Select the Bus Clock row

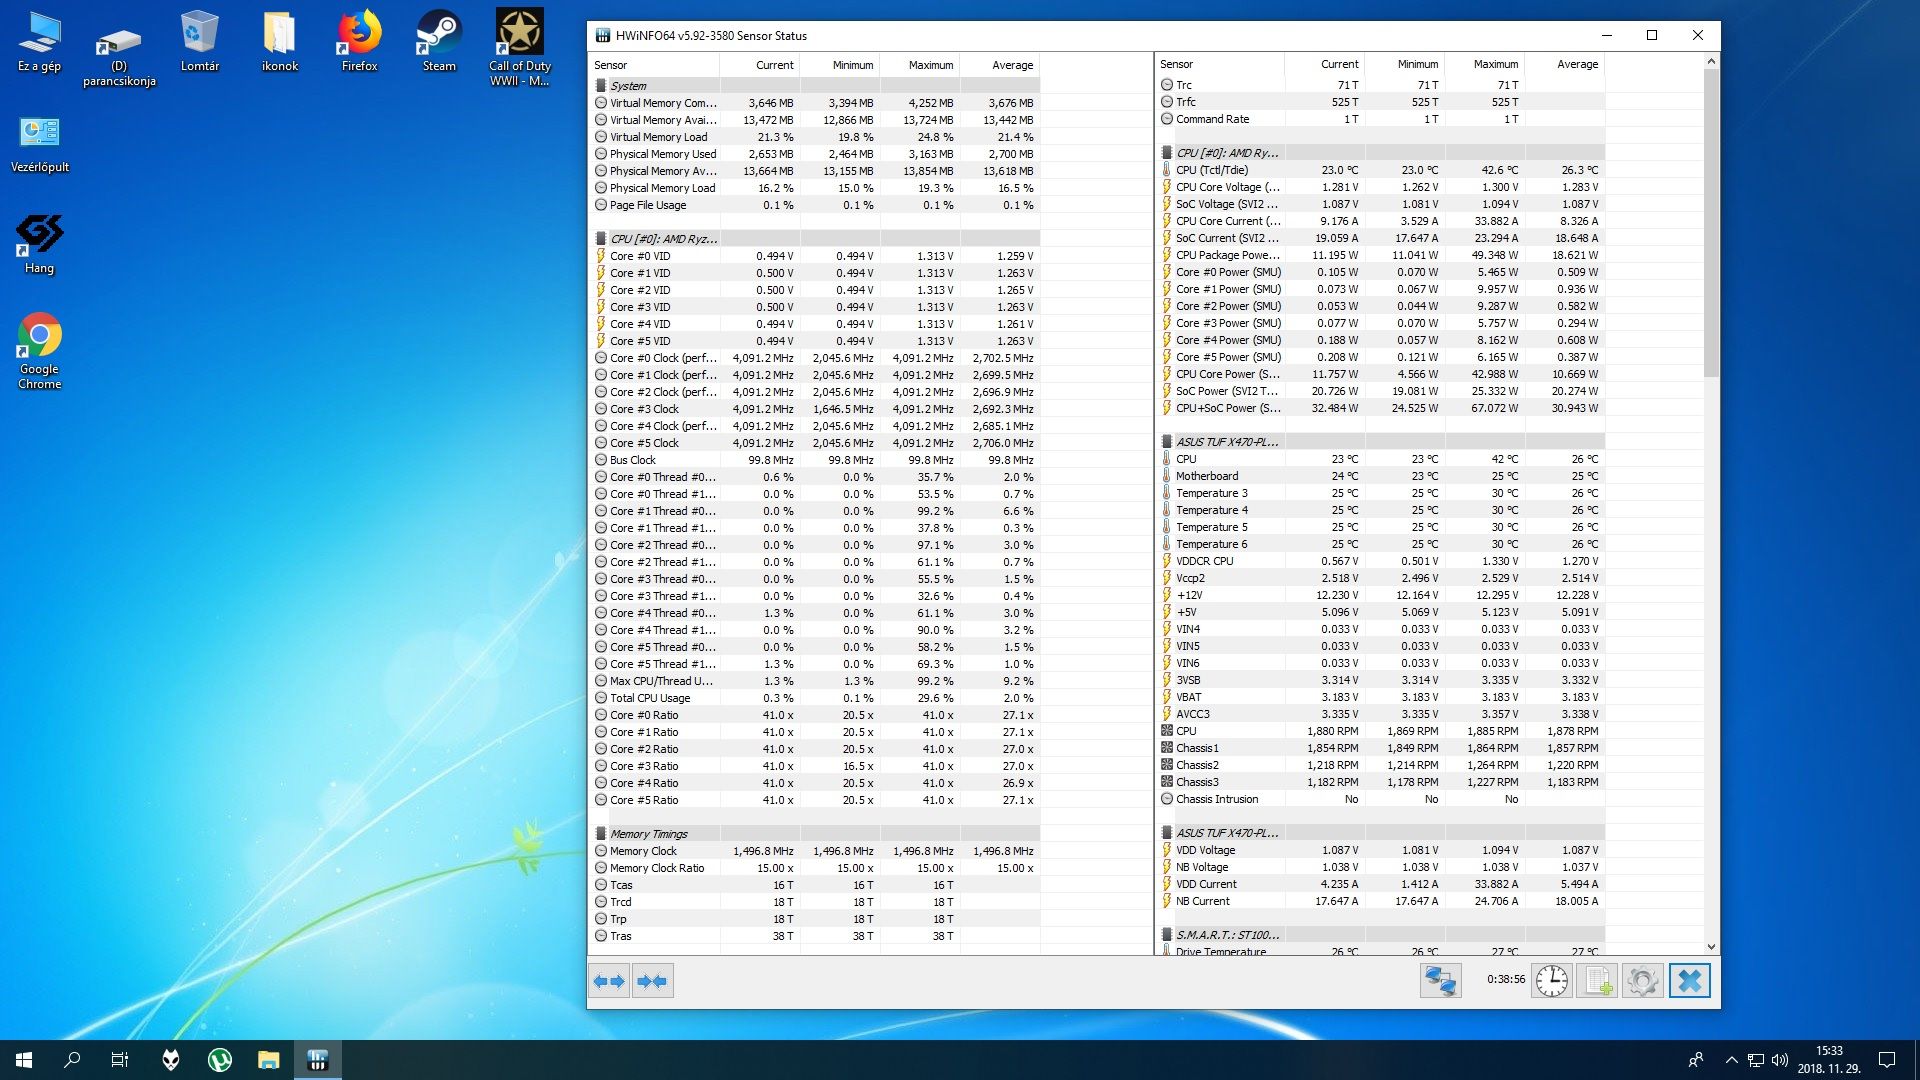(816, 460)
